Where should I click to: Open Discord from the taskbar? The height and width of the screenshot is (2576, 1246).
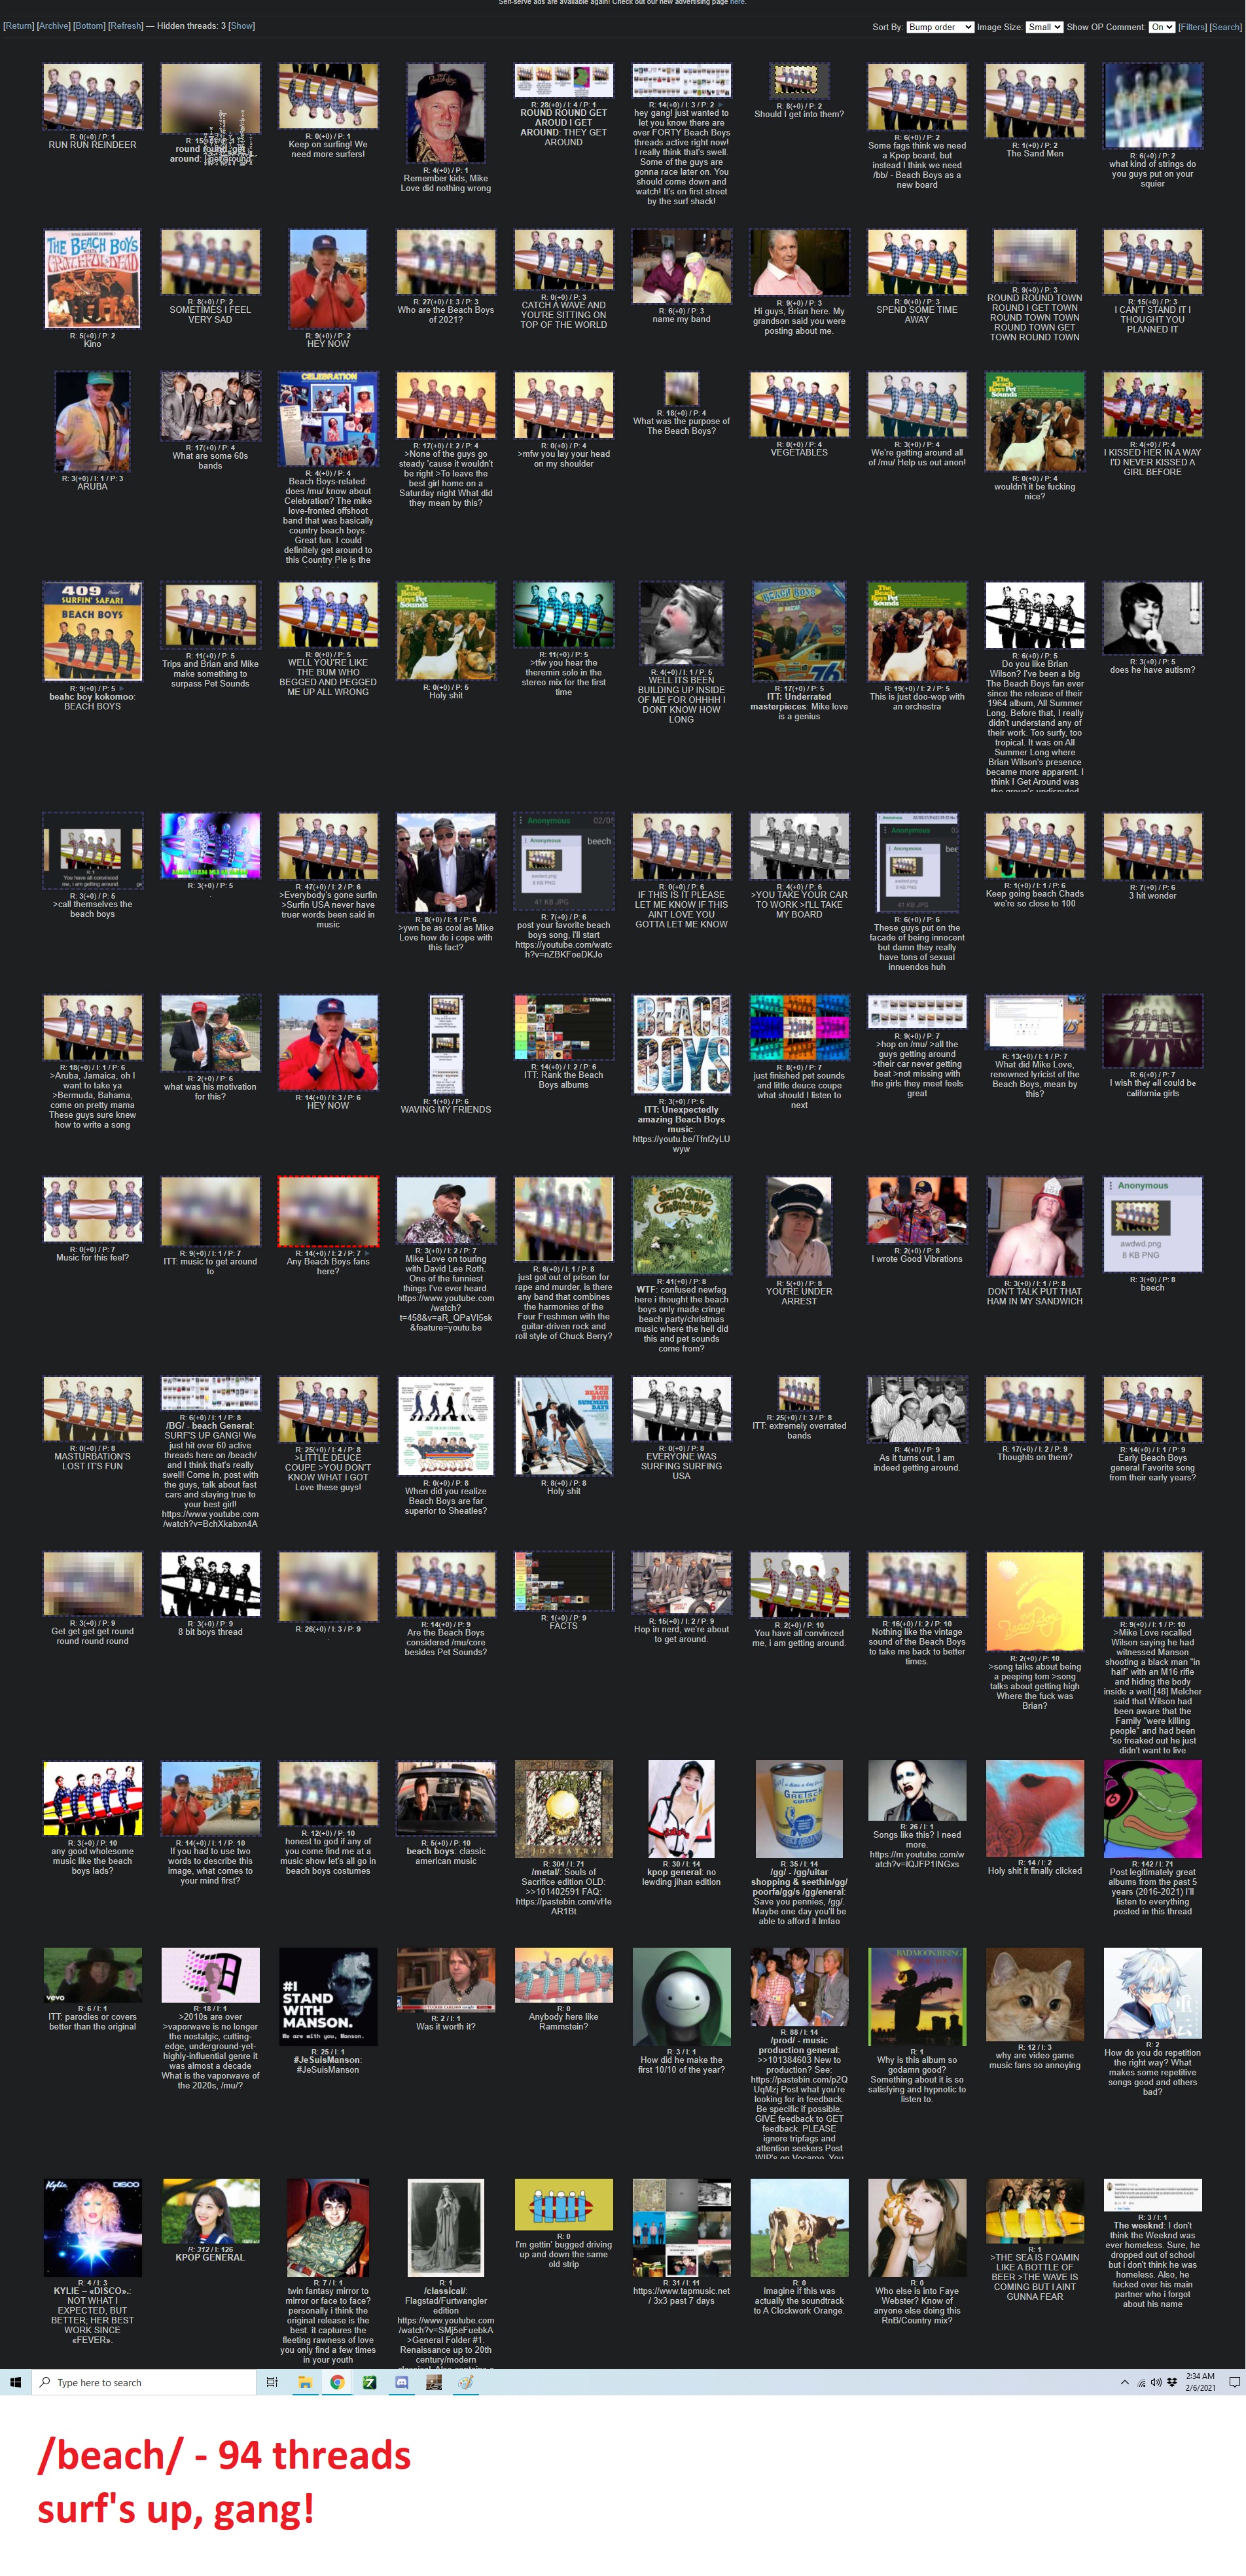point(401,2382)
